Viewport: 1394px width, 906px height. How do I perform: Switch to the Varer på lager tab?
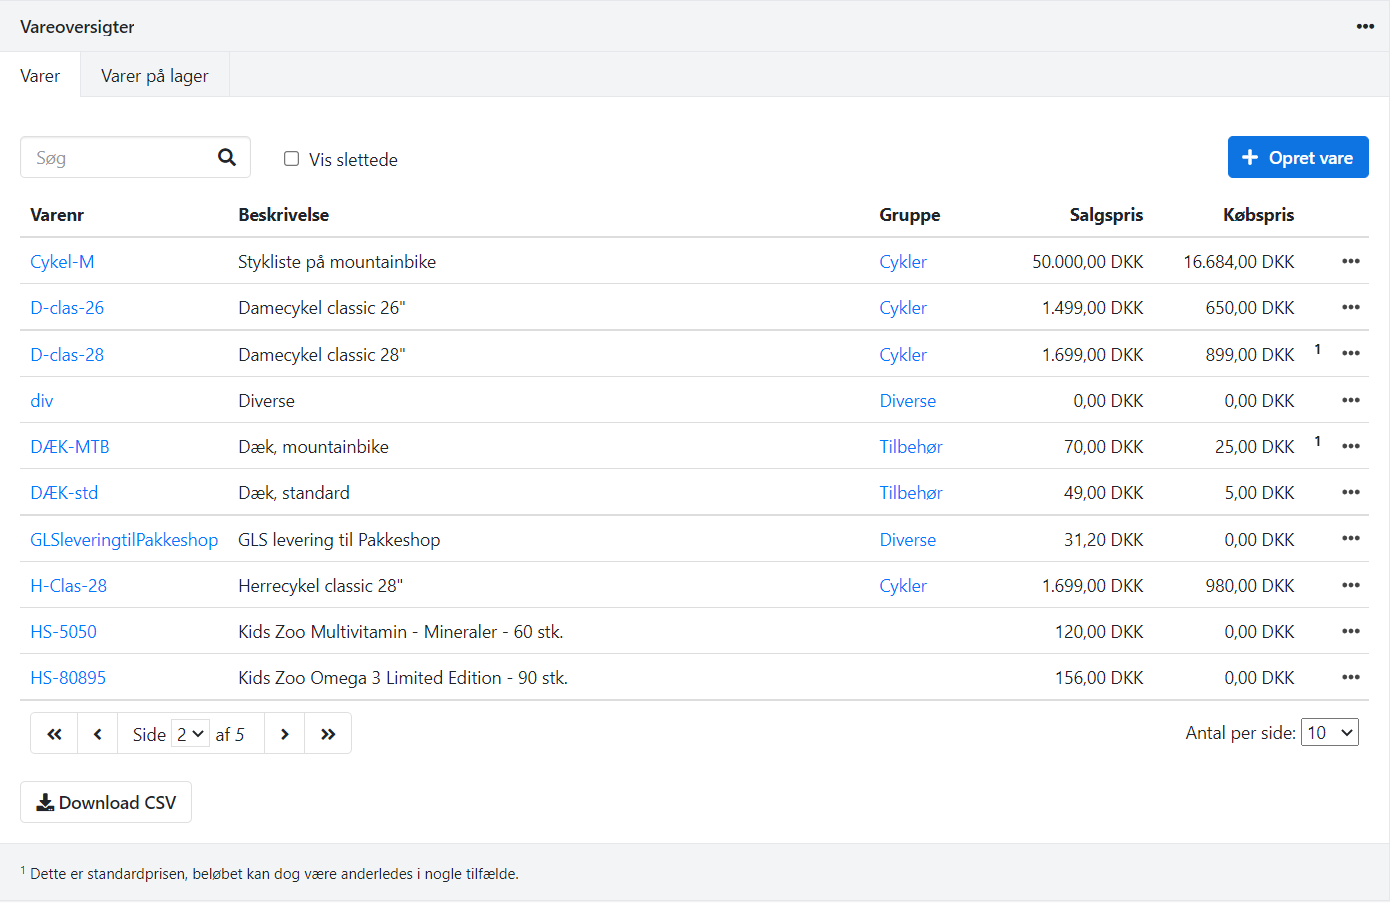(155, 76)
